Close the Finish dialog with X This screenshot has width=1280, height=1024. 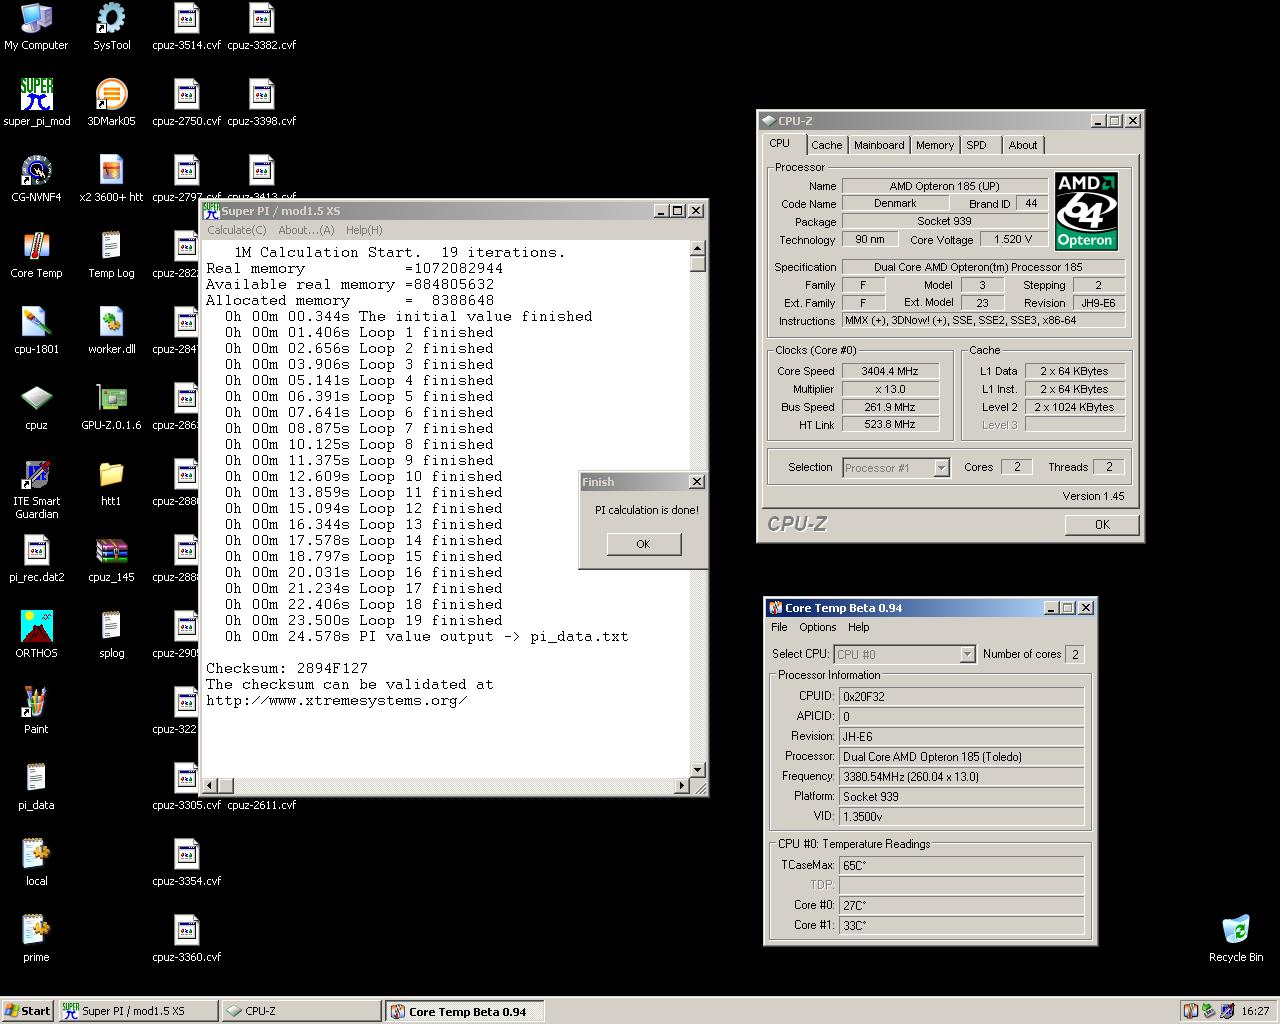pos(696,482)
